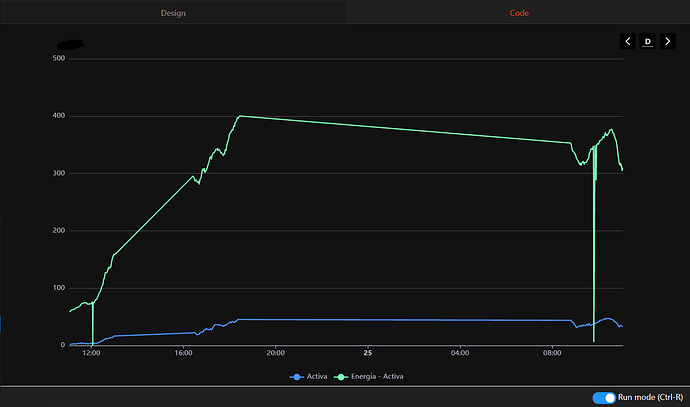Click the 100 y-axis value label

coord(58,288)
